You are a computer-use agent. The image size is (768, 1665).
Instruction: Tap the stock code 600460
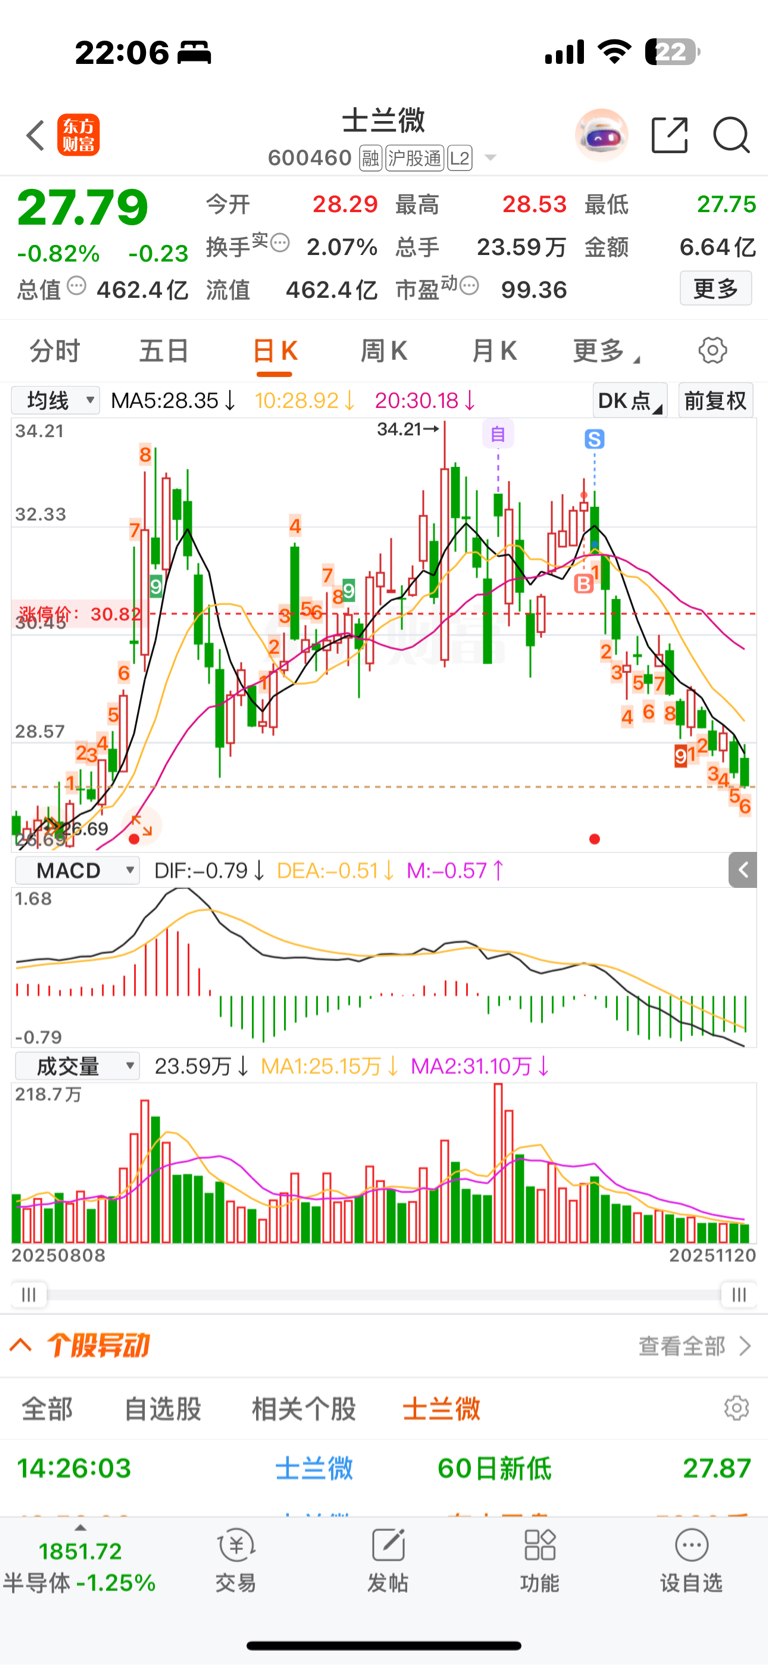[x=310, y=158]
